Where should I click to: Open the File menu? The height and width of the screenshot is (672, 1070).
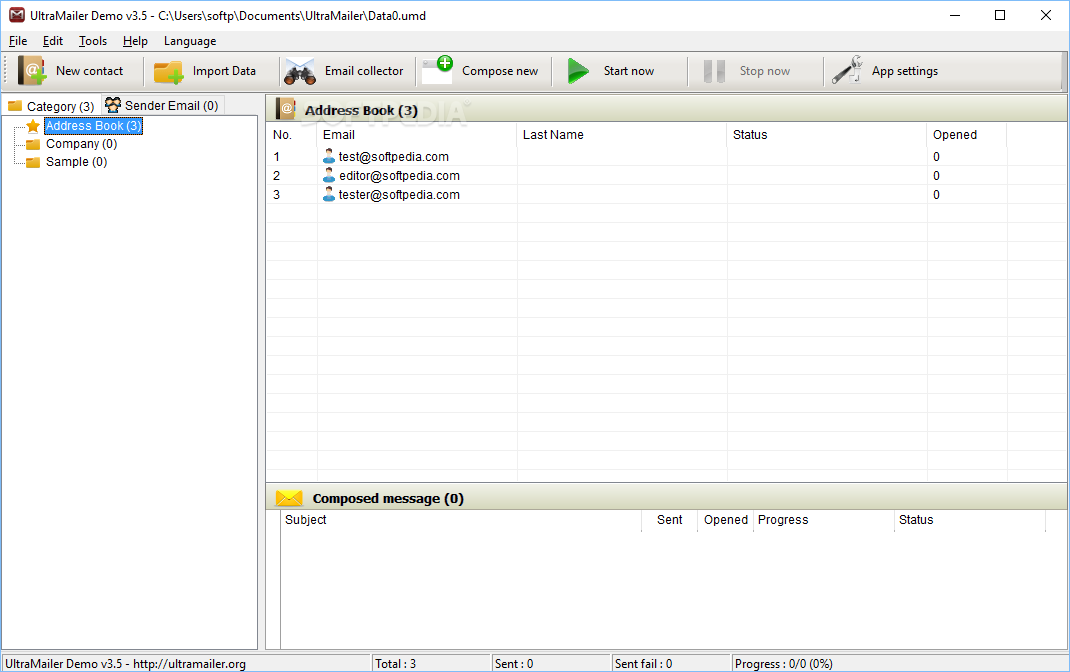18,41
